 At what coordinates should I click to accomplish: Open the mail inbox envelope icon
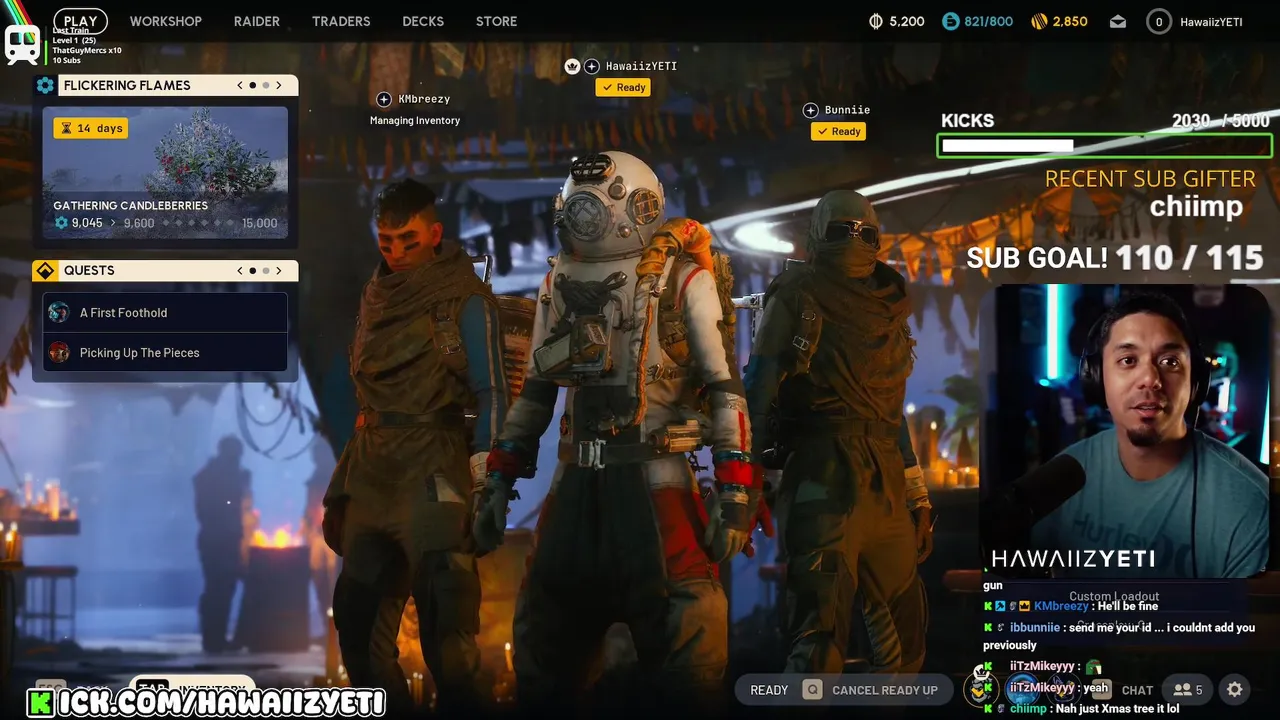click(x=1118, y=21)
